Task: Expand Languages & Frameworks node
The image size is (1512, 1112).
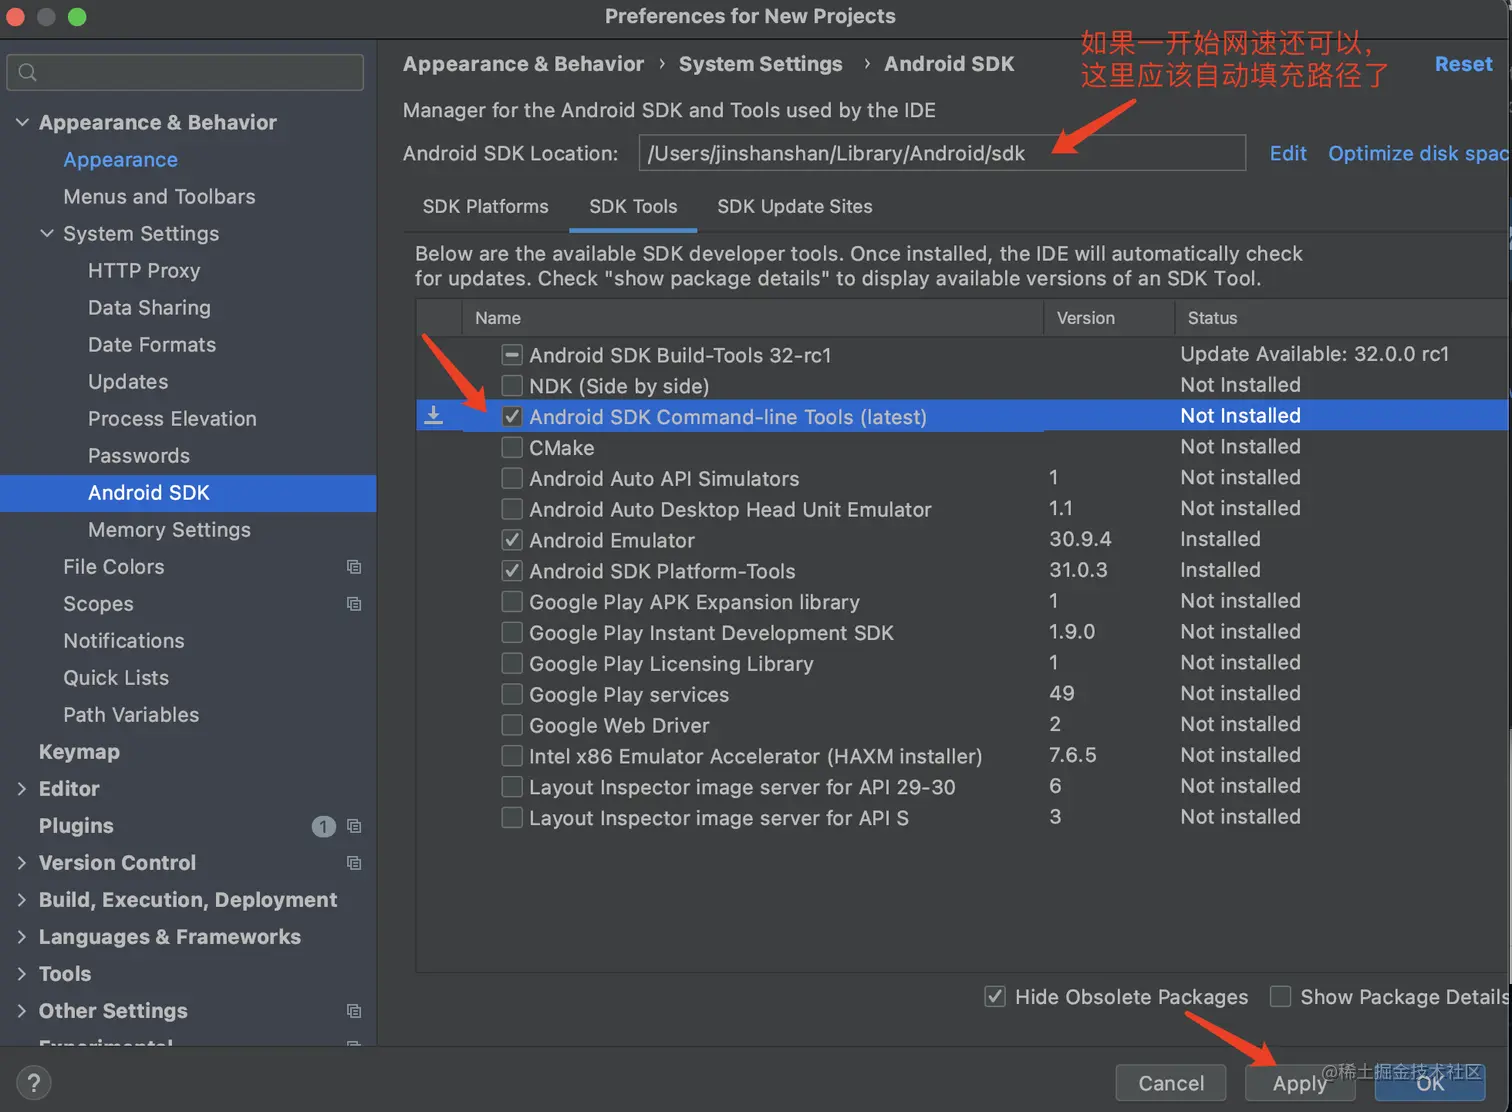Action: [22, 937]
